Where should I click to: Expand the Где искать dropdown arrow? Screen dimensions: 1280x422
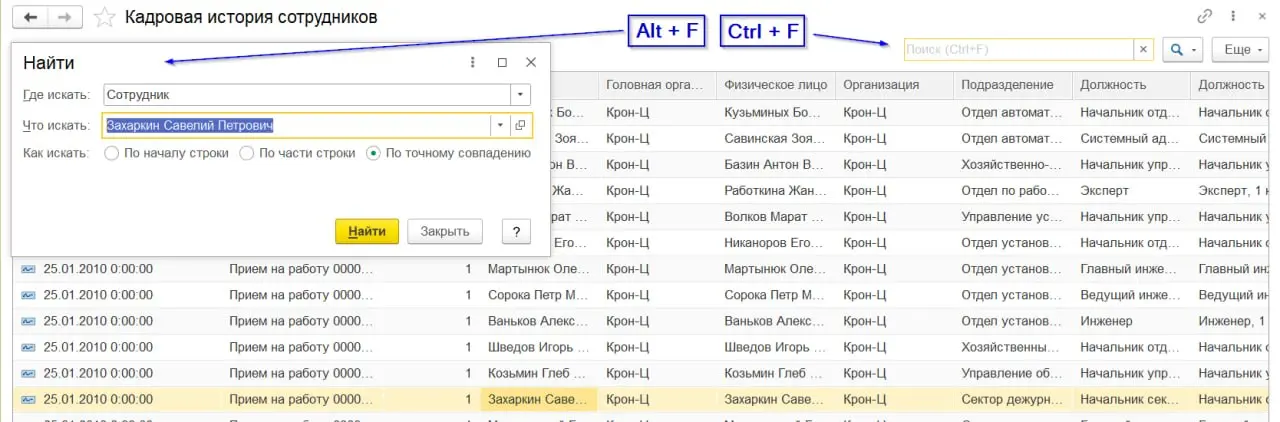(x=521, y=94)
